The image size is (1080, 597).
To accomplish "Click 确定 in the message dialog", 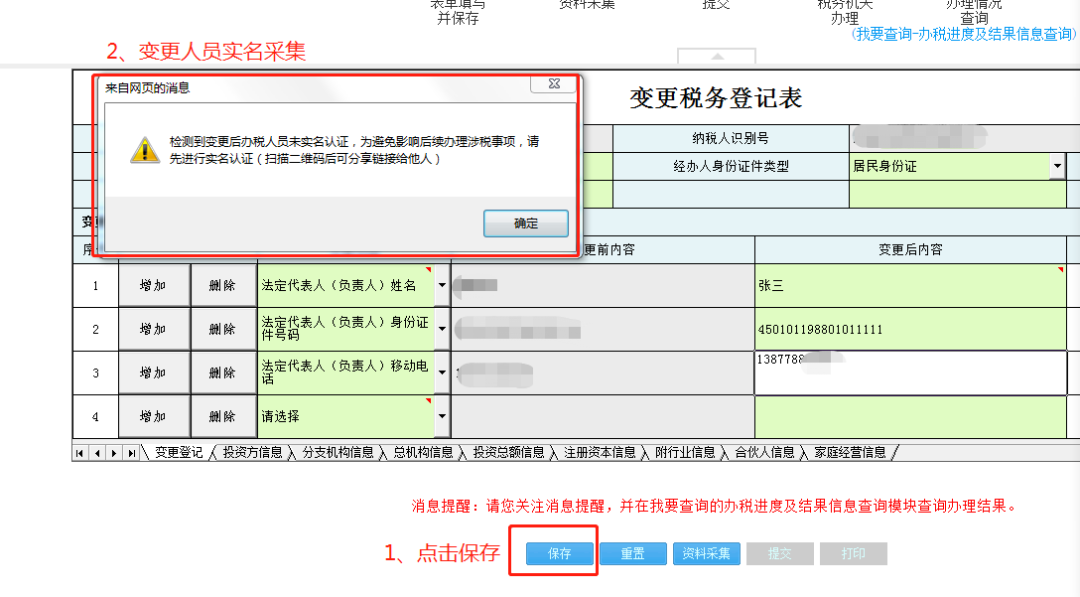I will click(526, 223).
